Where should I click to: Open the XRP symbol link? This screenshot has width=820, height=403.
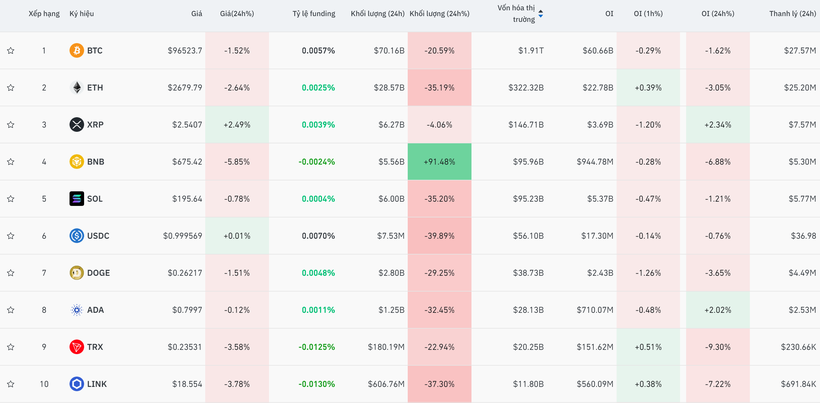point(95,124)
